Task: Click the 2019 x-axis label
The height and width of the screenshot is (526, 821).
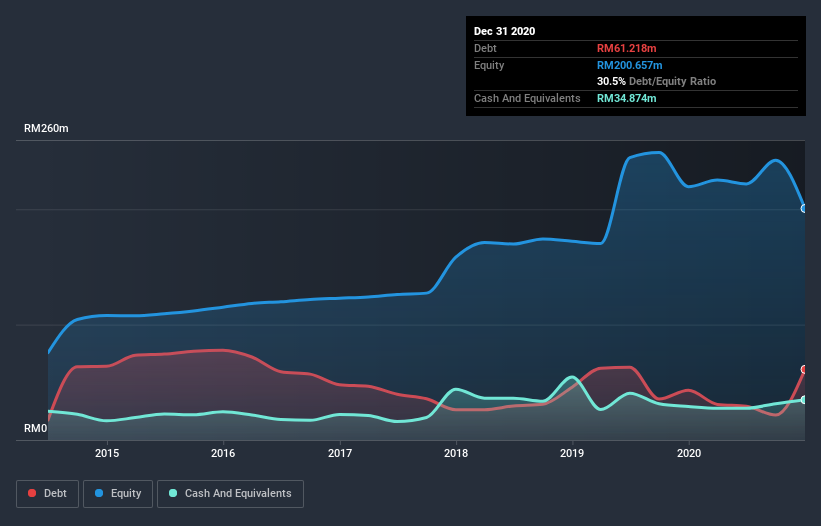Action: tap(572, 453)
